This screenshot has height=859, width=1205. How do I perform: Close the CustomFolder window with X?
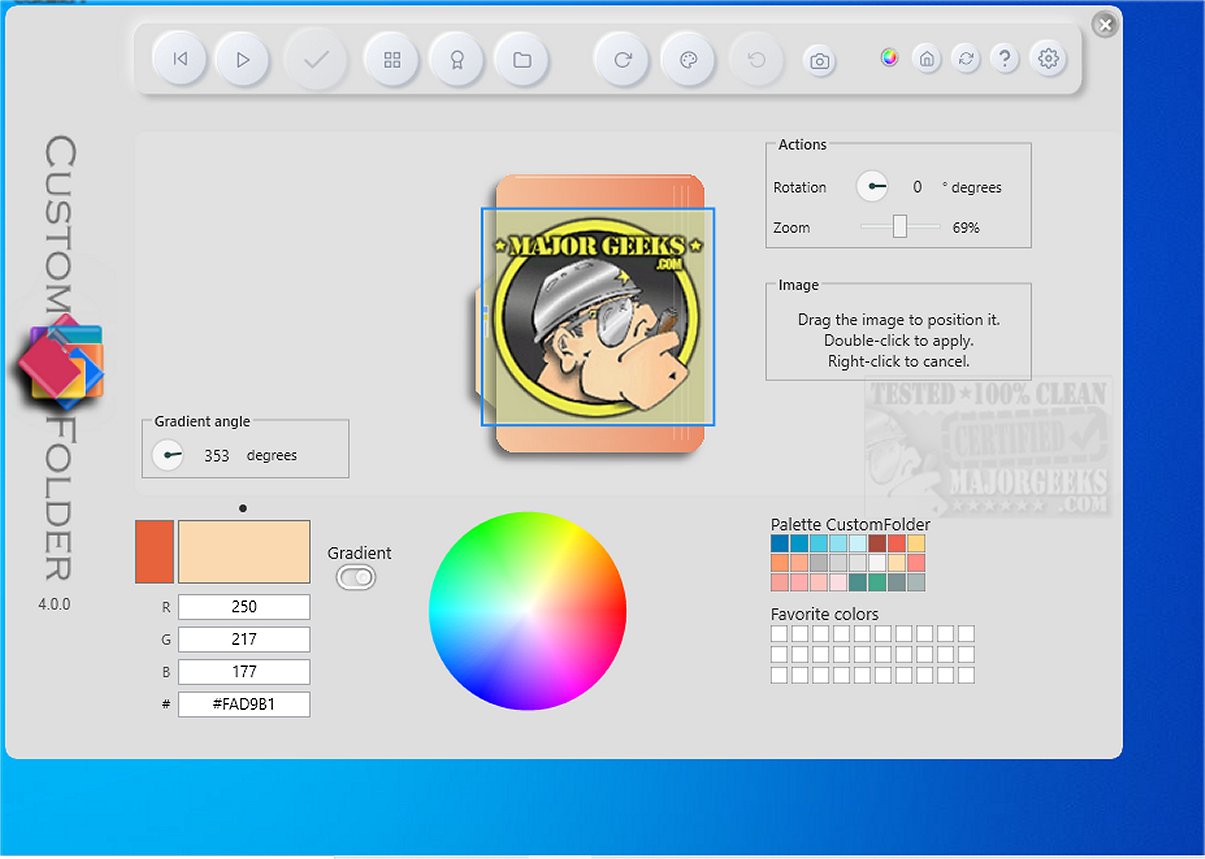tap(1104, 25)
